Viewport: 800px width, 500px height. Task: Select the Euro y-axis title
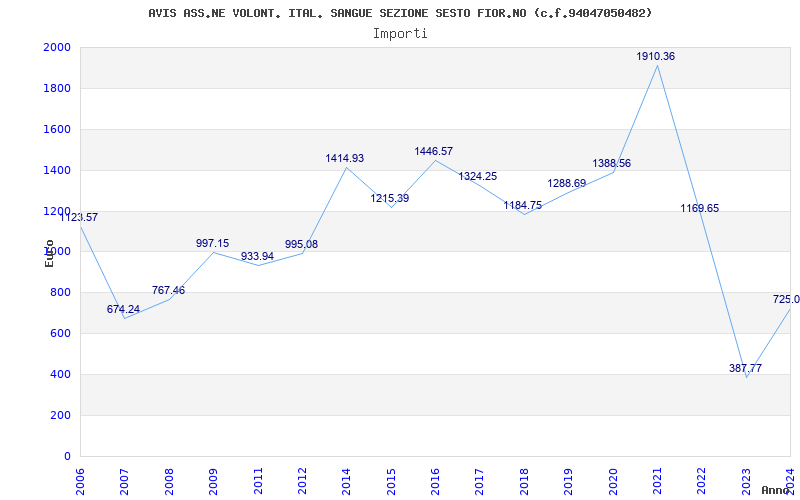[x=49, y=253]
